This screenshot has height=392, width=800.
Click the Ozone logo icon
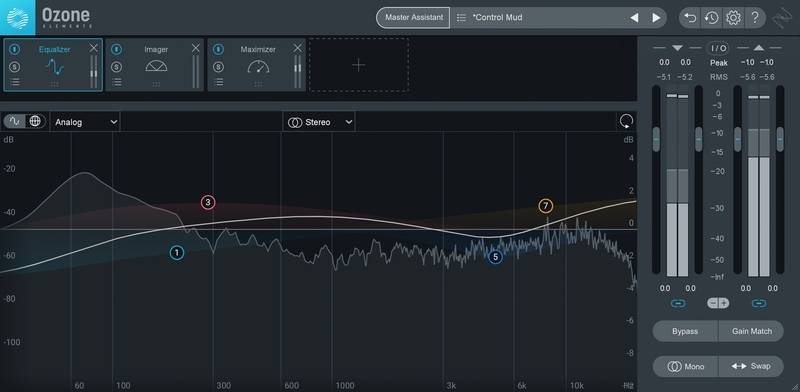tap(17, 17)
